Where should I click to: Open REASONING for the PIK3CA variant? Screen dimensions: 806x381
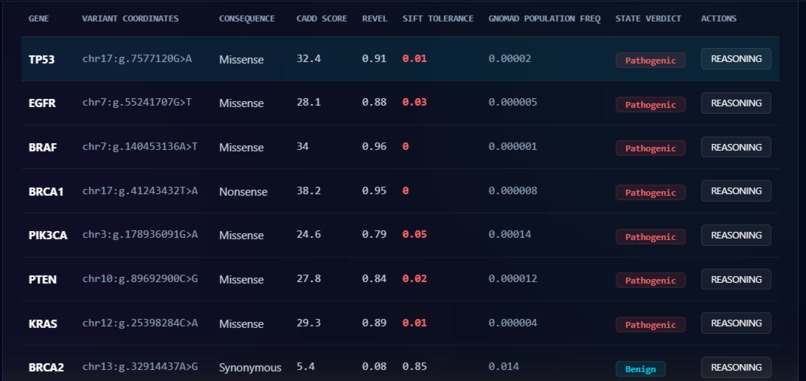pos(736,235)
